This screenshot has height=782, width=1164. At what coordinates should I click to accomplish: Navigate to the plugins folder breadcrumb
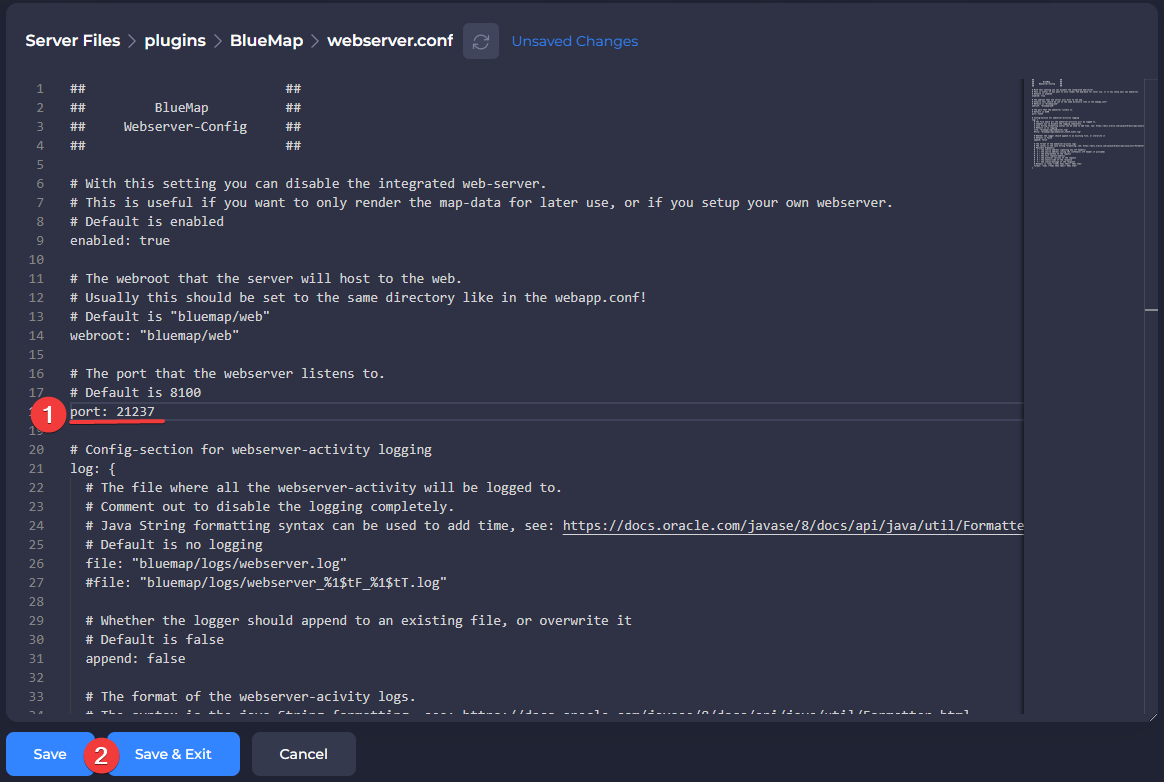tap(175, 40)
